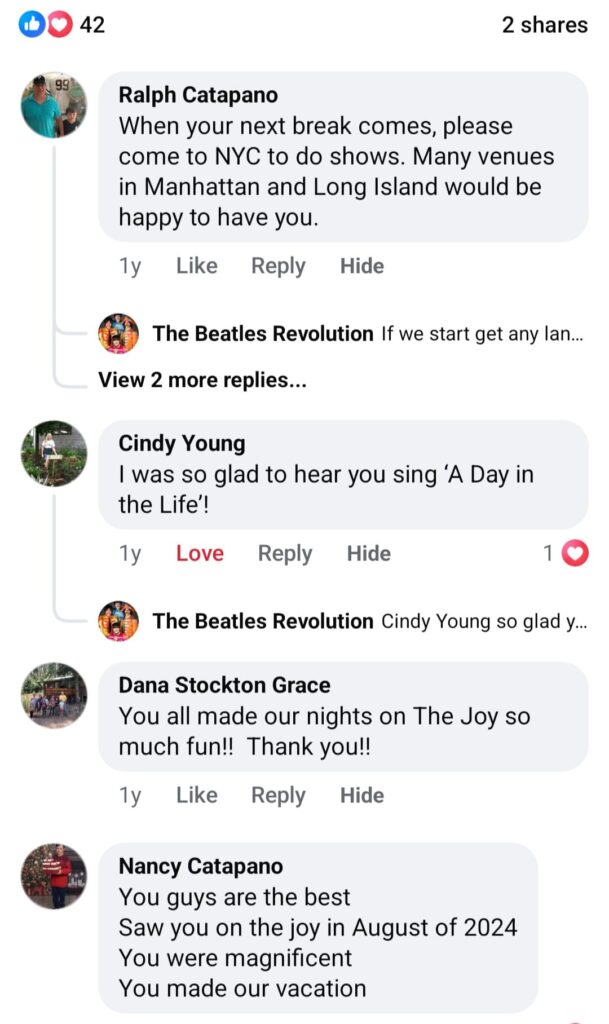Reply to Ralph Catapano's comment
This screenshot has width=609, height=1024.
(278, 266)
